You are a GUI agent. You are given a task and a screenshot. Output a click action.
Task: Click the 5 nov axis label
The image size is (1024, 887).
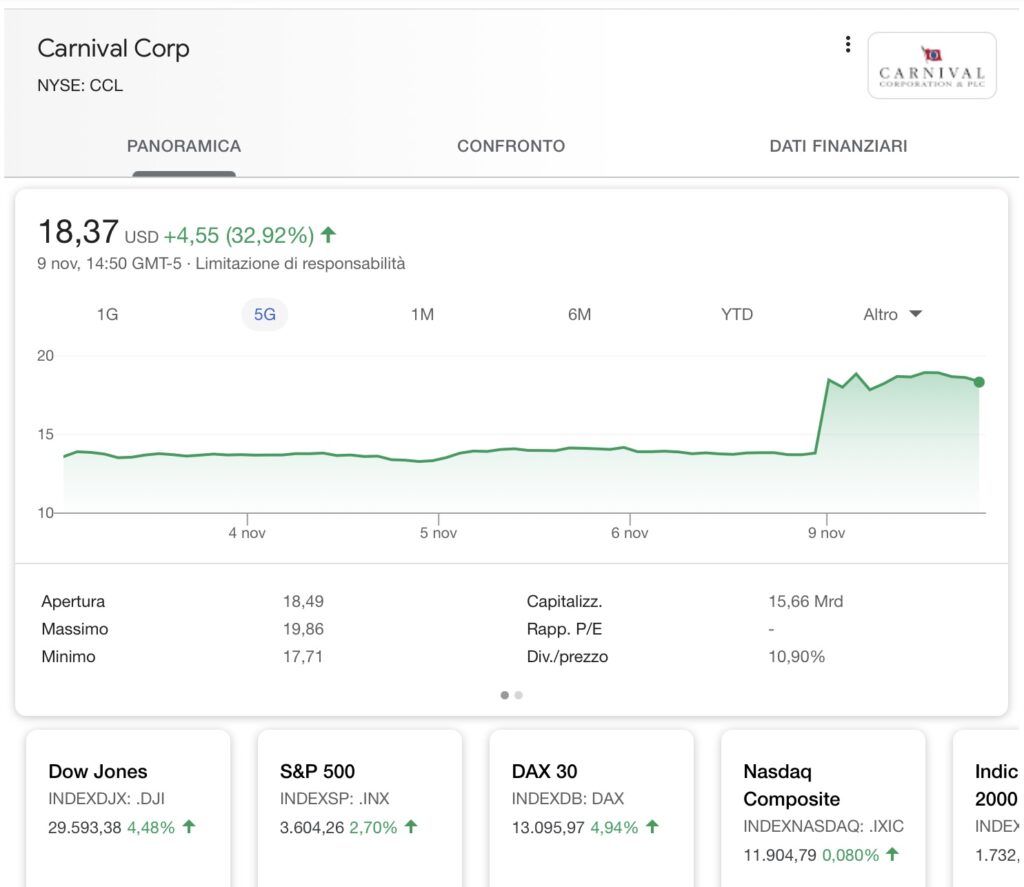pos(438,533)
